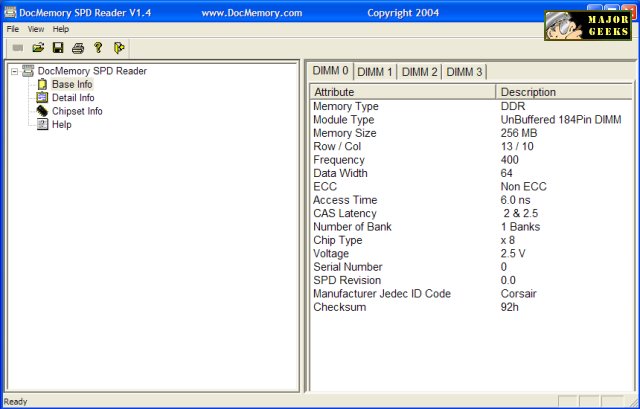640x409 pixels.
Task: Open the Help menu in menu bar
Action: (61, 29)
